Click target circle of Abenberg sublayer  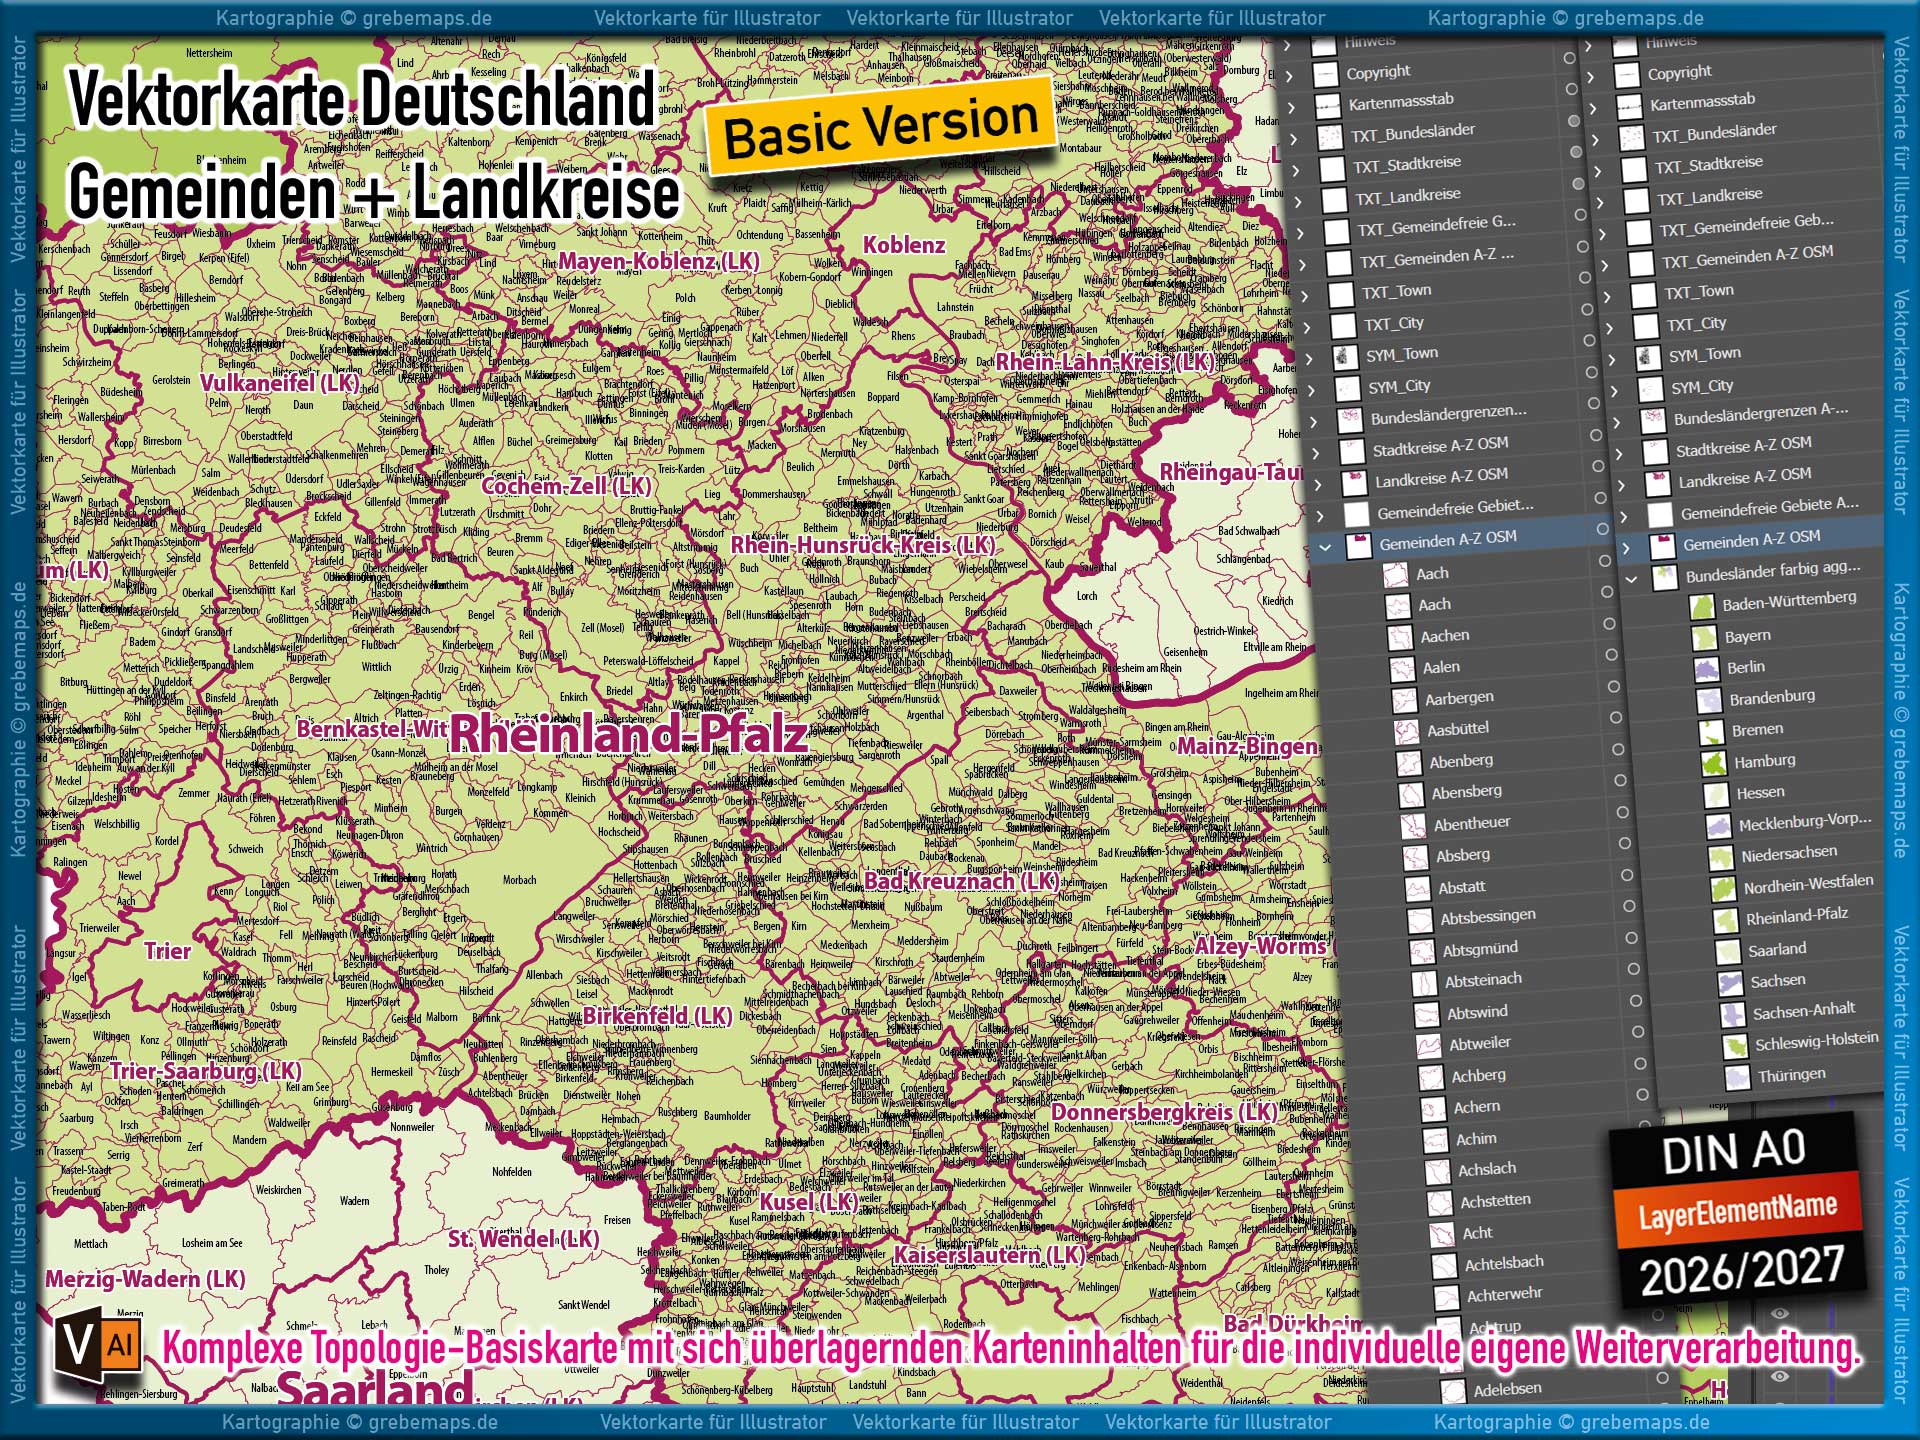(x=1617, y=749)
